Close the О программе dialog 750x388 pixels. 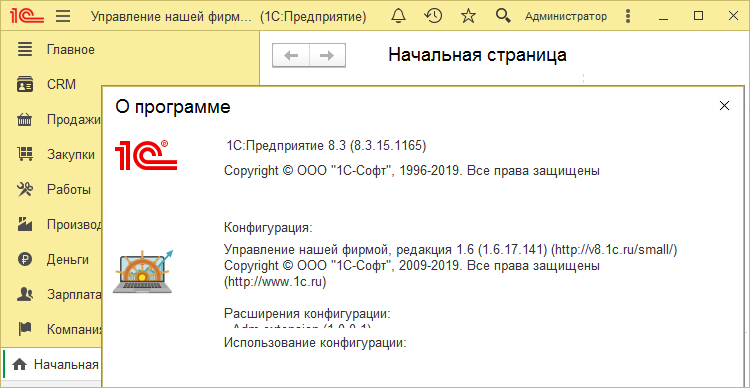pyautogui.click(x=724, y=106)
